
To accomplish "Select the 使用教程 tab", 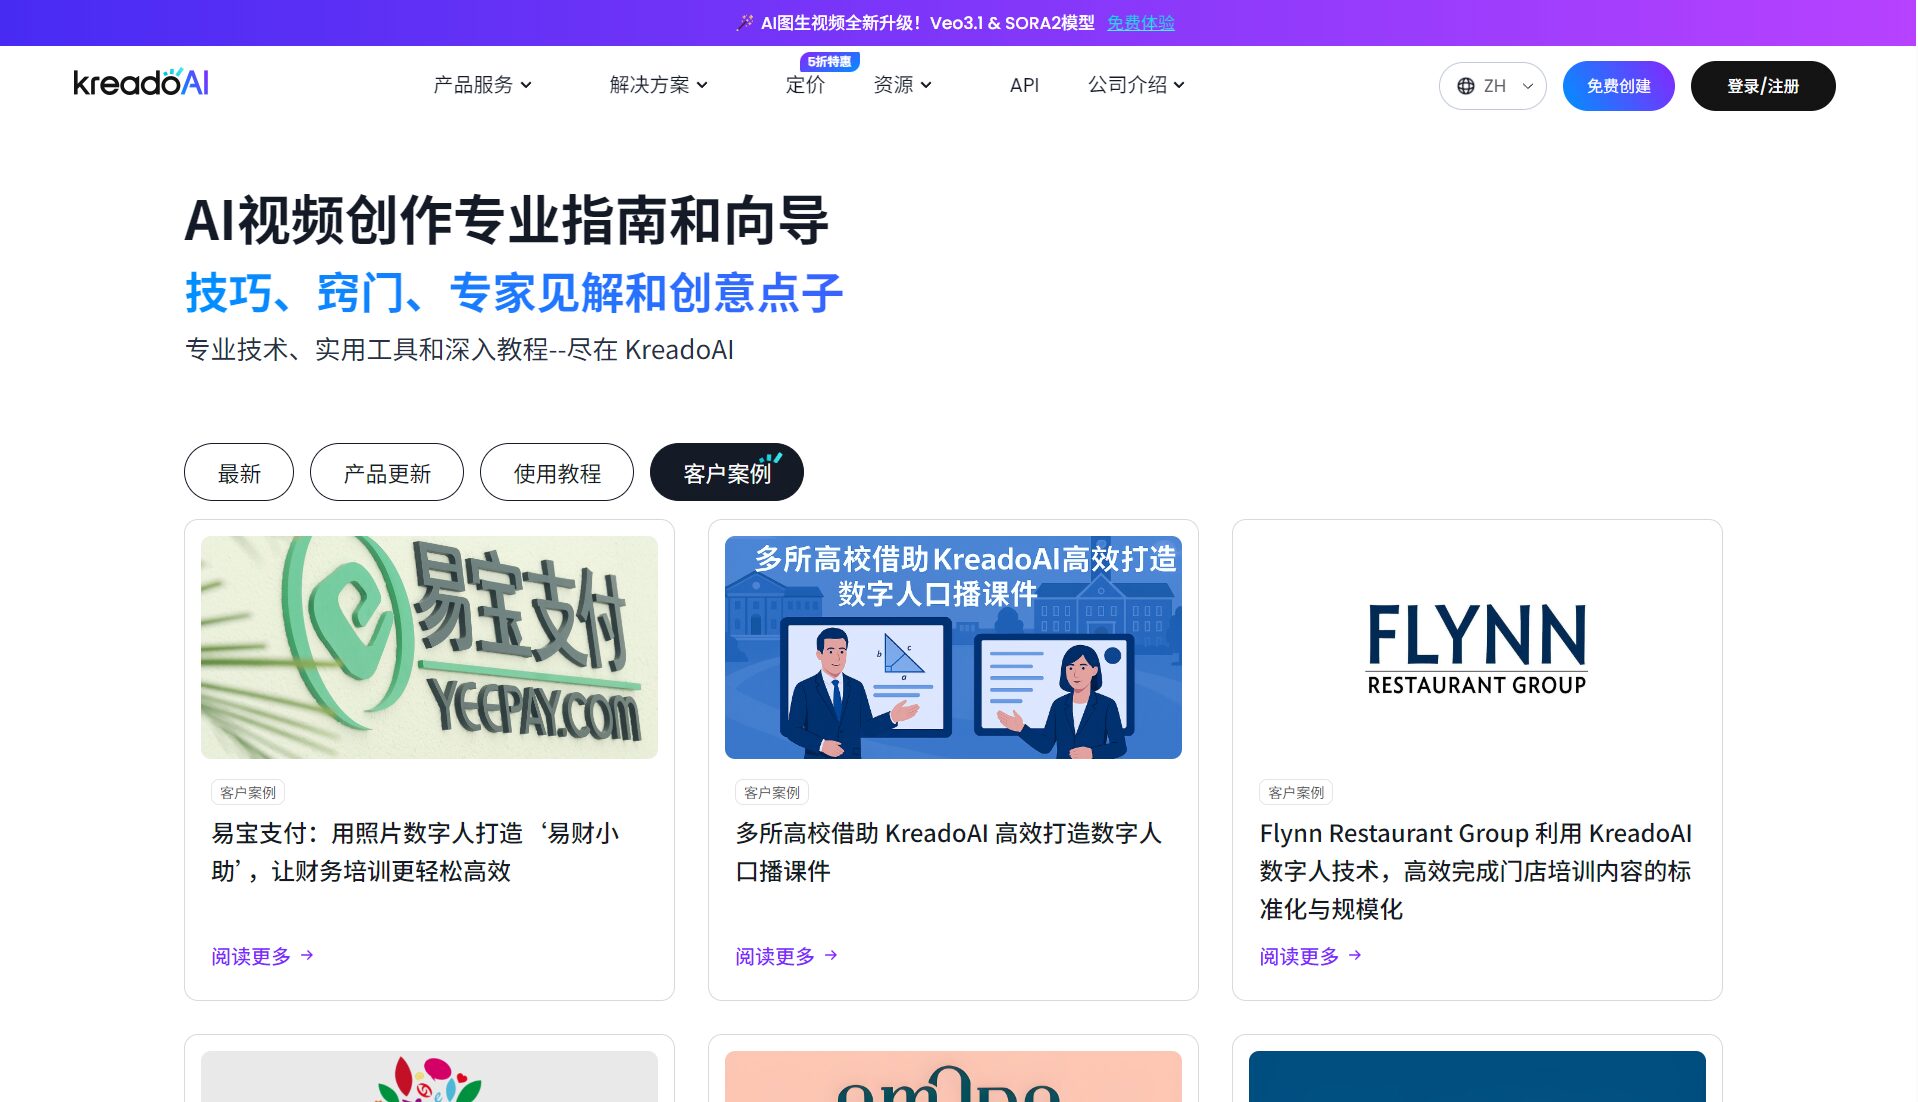I will [x=557, y=473].
